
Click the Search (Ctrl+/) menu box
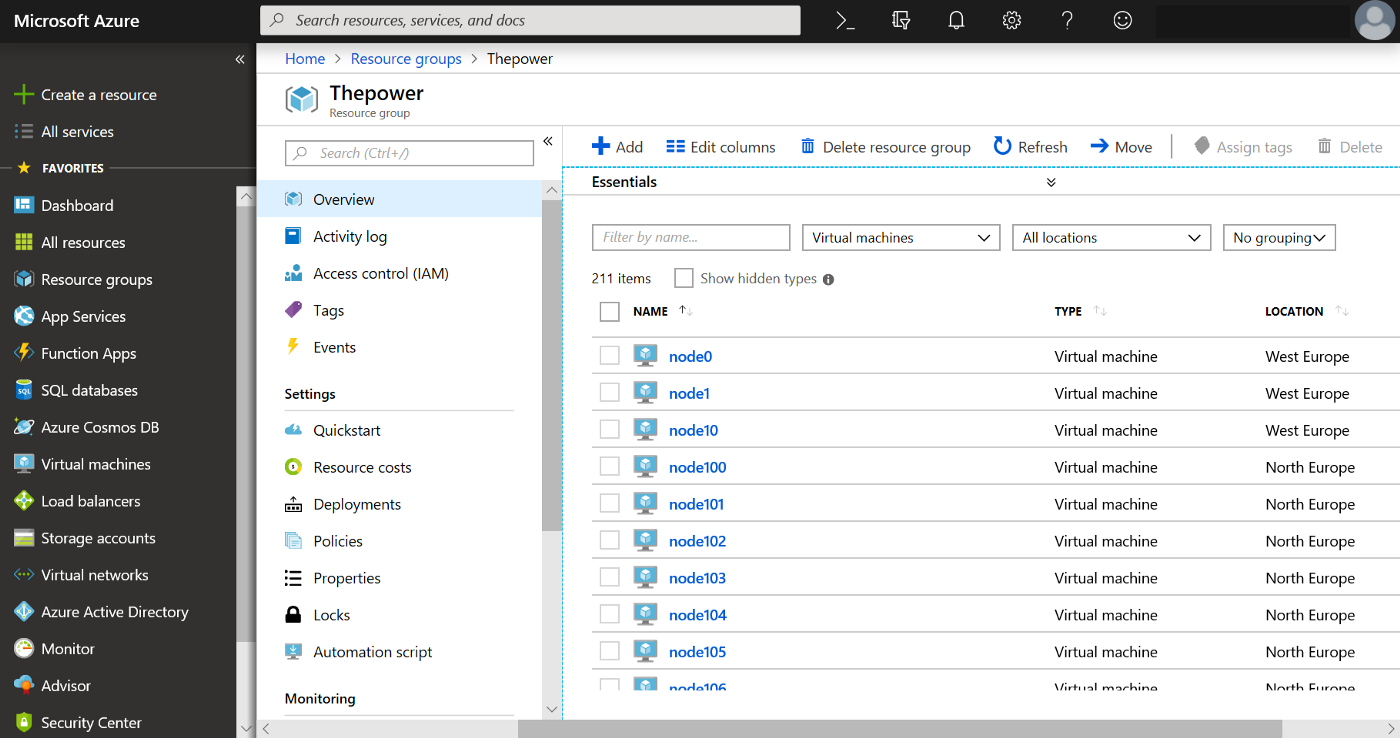409,153
